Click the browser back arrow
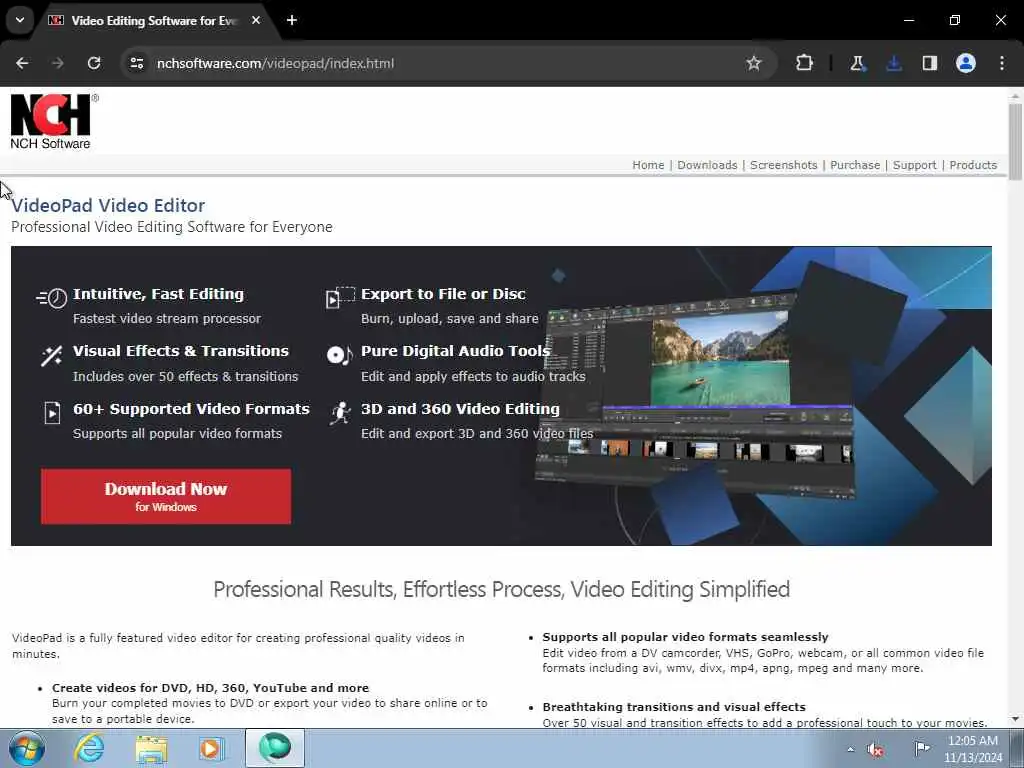Screen dimensions: 1024x768 click(x=22, y=63)
